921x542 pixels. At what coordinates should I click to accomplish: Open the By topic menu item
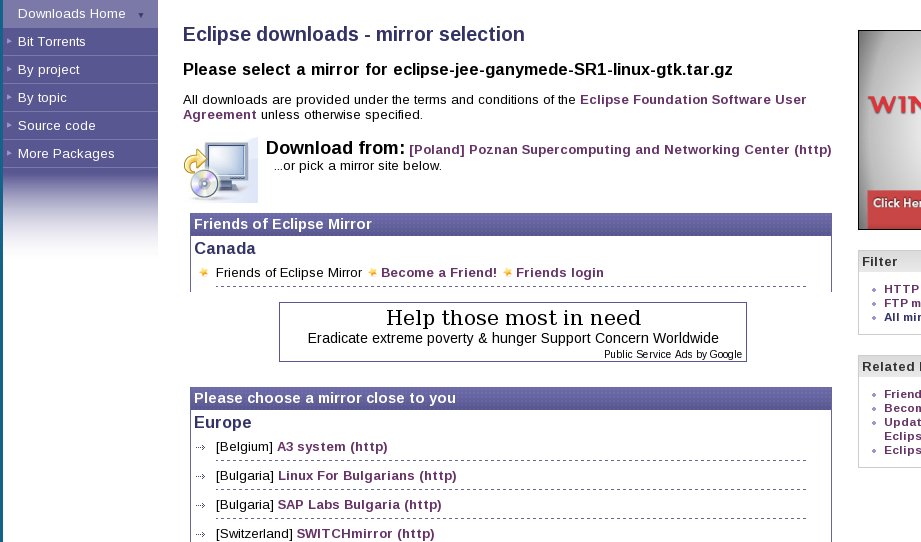coord(44,98)
